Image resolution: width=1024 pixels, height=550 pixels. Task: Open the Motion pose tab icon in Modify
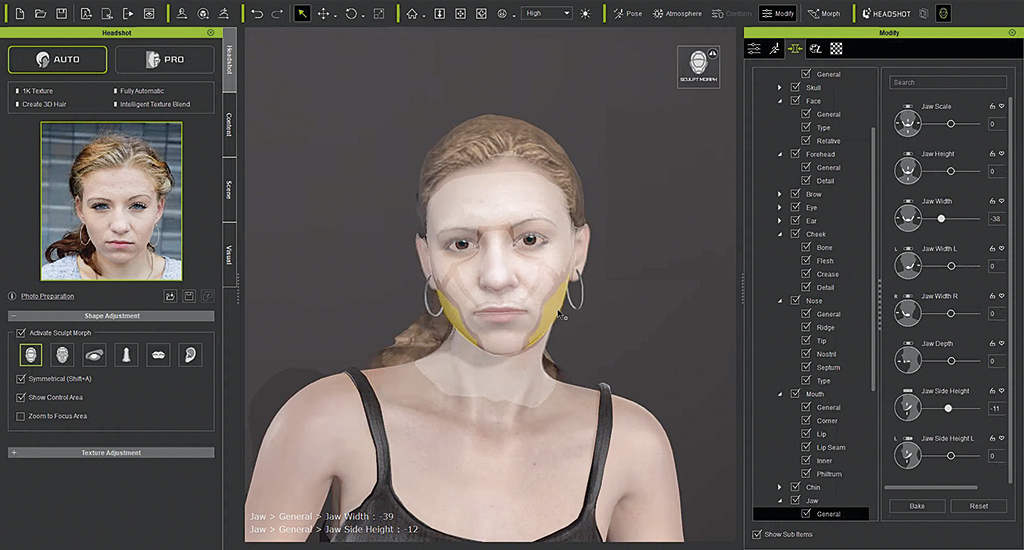pos(775,48)
